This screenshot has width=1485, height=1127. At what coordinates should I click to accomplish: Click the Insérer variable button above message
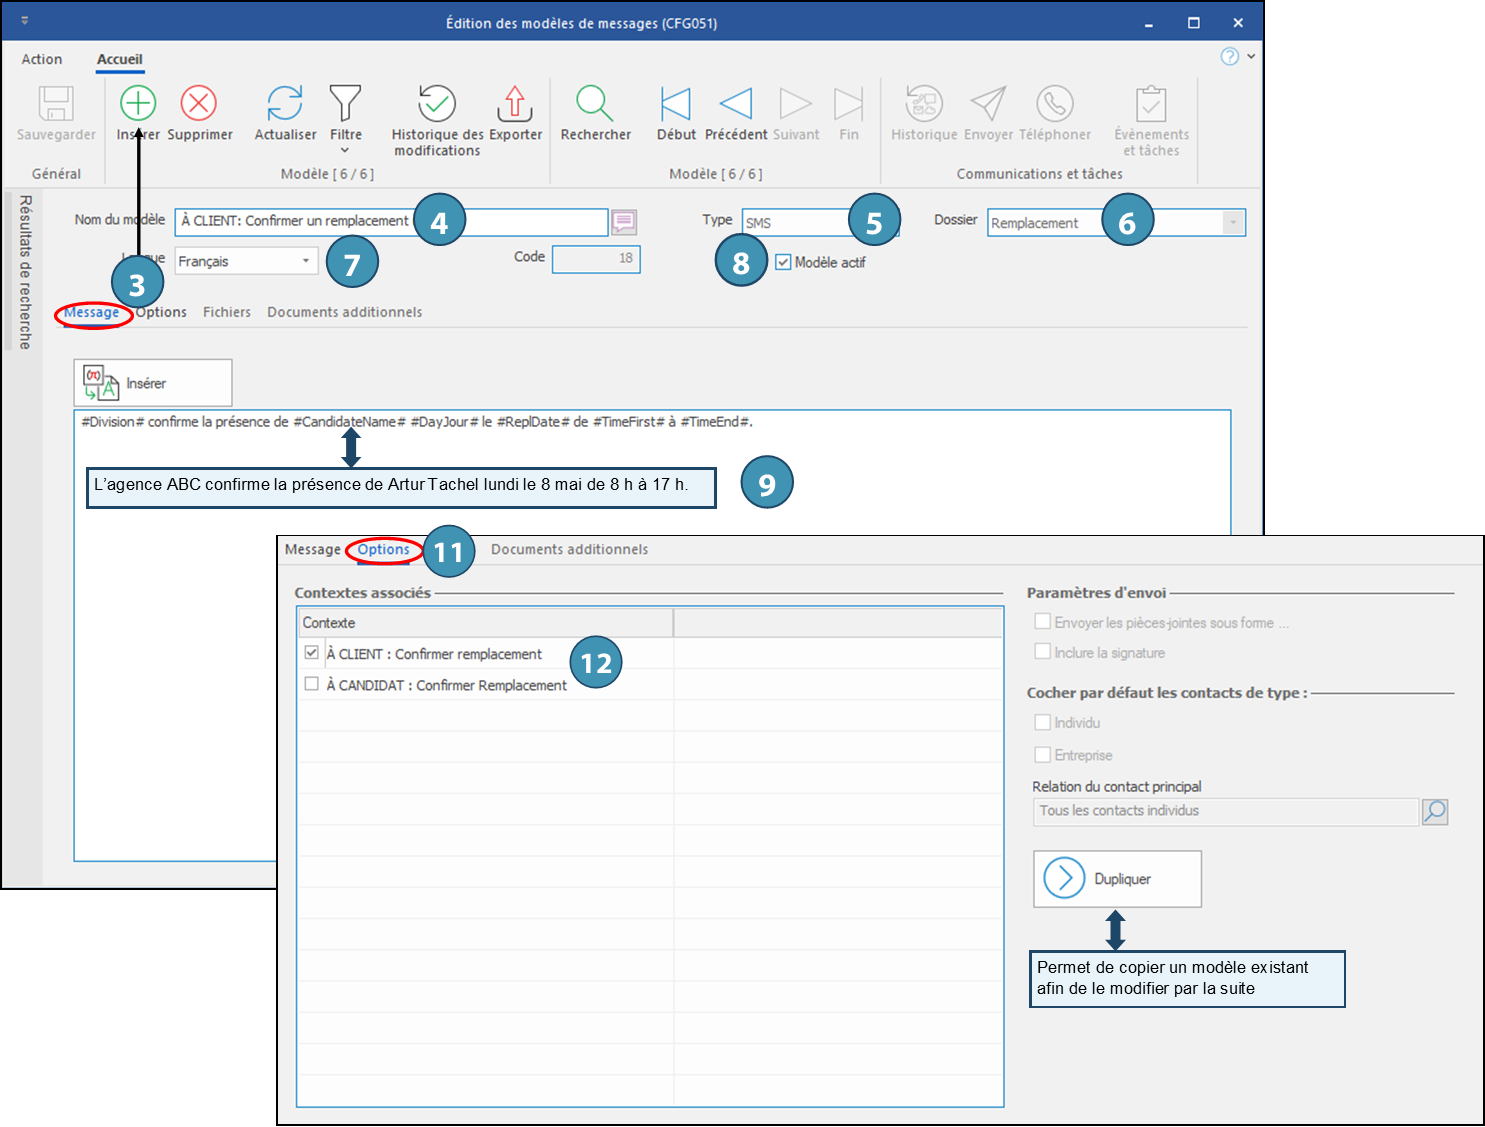tap(152, 383)
